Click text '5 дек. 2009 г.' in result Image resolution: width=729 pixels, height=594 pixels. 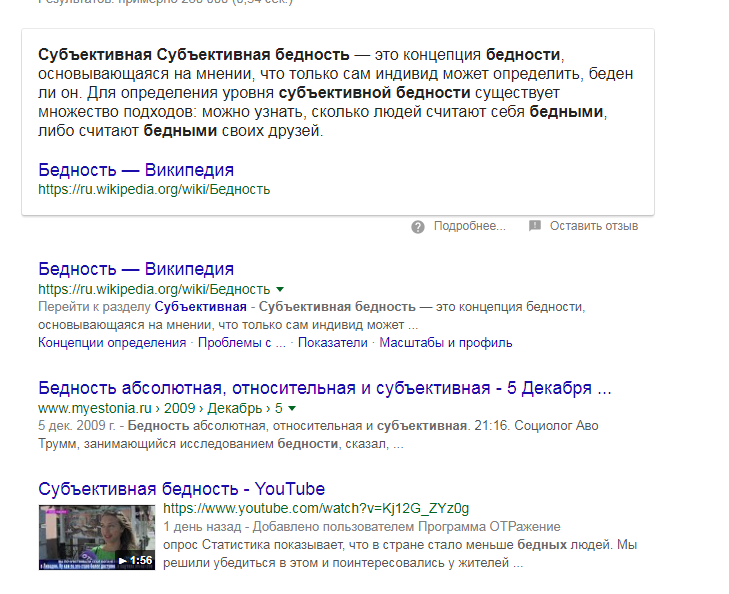click(77, 426)
